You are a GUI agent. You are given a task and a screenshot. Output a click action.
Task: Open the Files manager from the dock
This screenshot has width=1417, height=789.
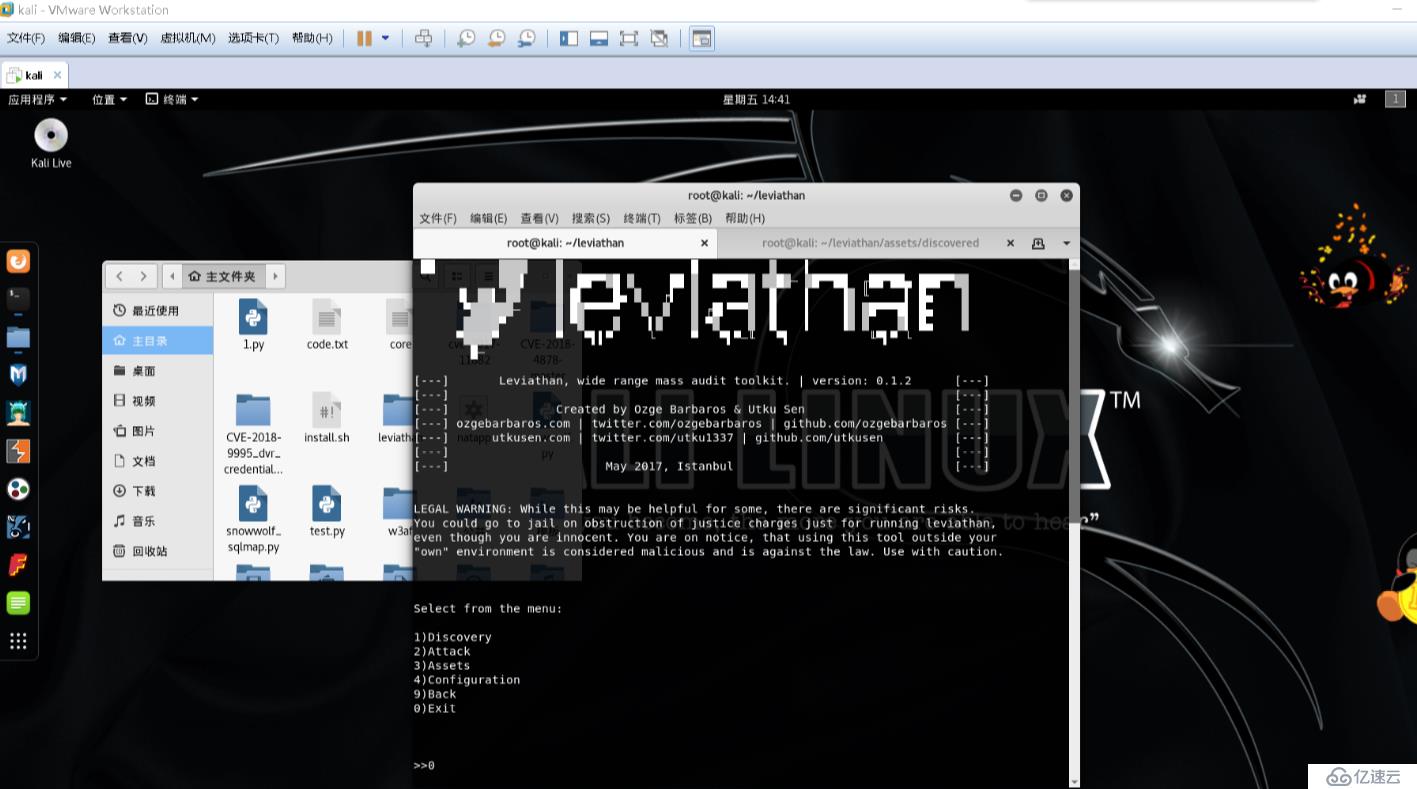[18, 337]
